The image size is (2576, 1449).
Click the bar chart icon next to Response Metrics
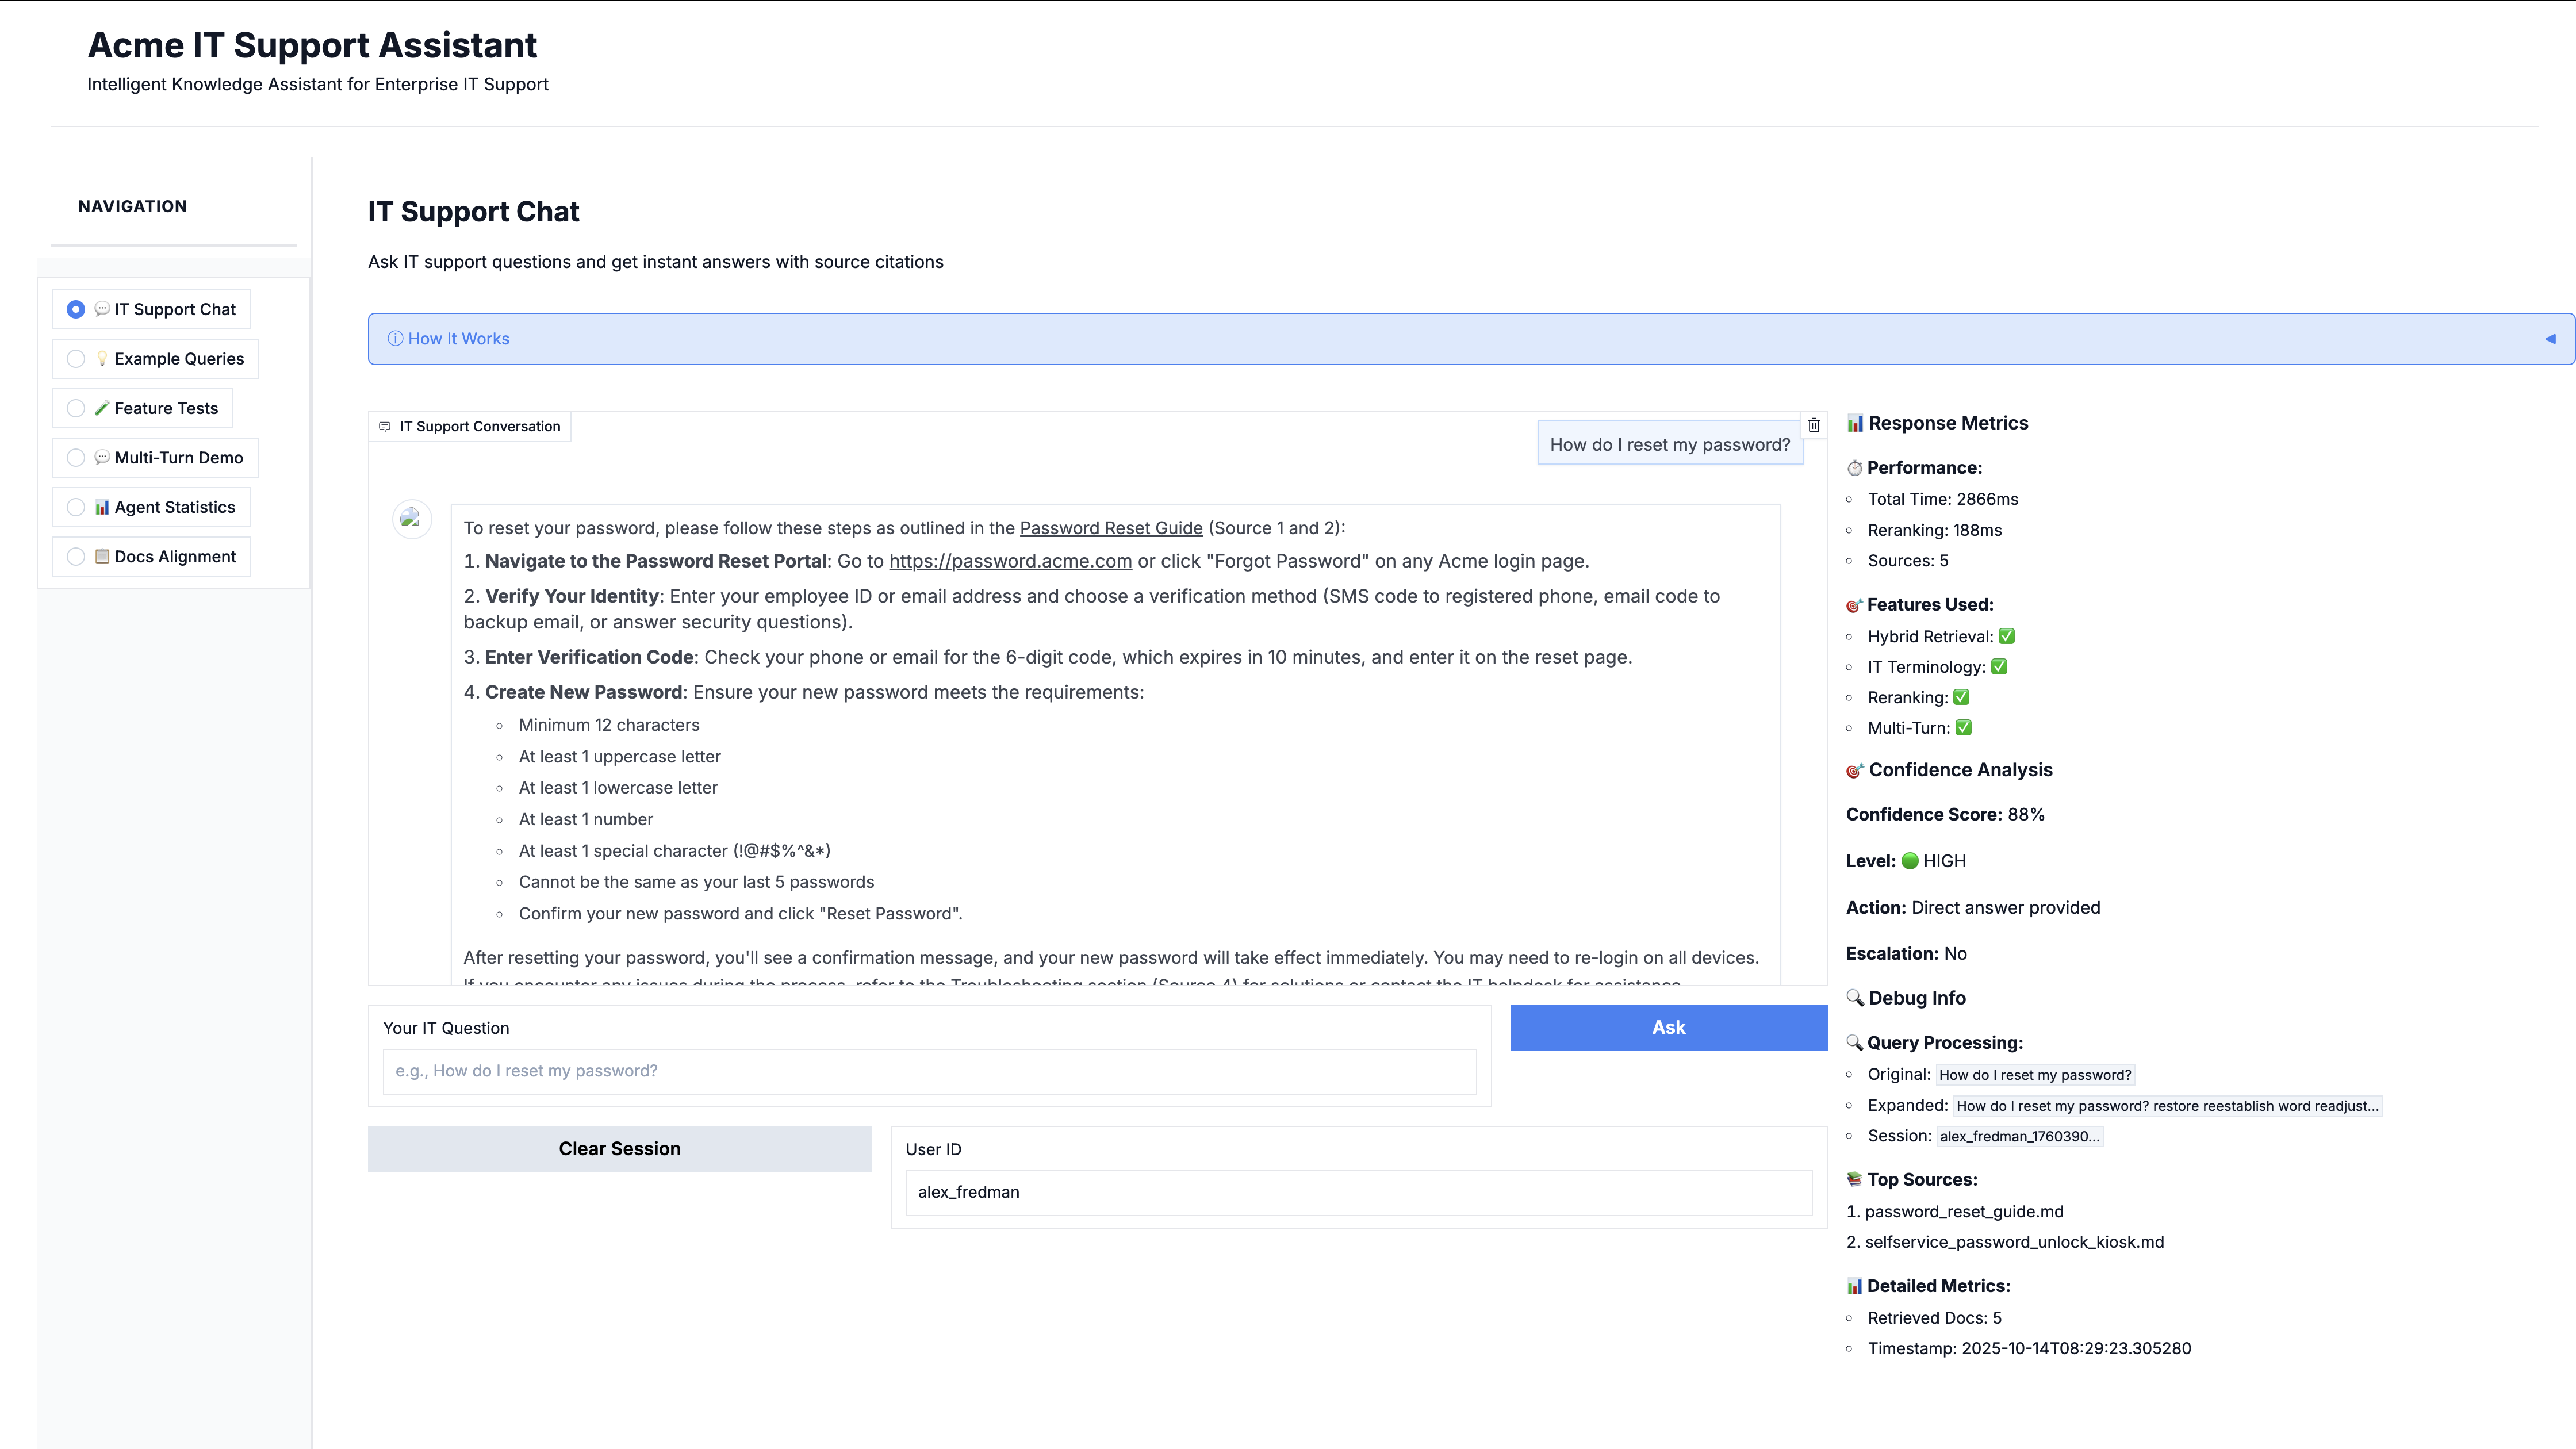1855,423
